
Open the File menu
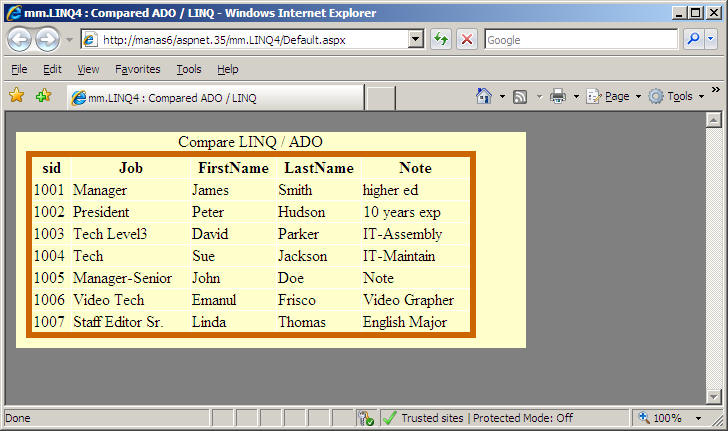coord(19,69)
